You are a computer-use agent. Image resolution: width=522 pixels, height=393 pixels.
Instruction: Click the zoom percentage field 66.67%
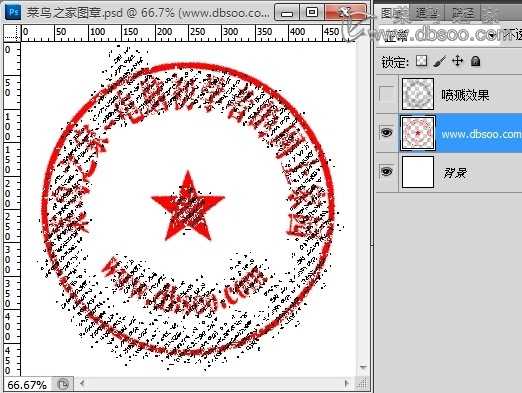(x=27, y=385)
